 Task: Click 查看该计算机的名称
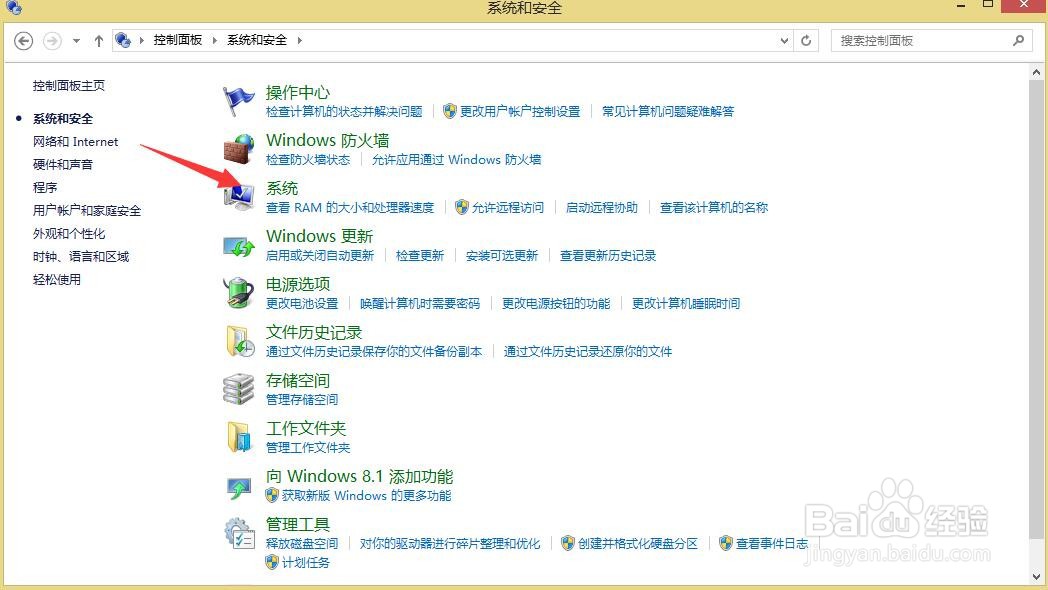point(714,208)
